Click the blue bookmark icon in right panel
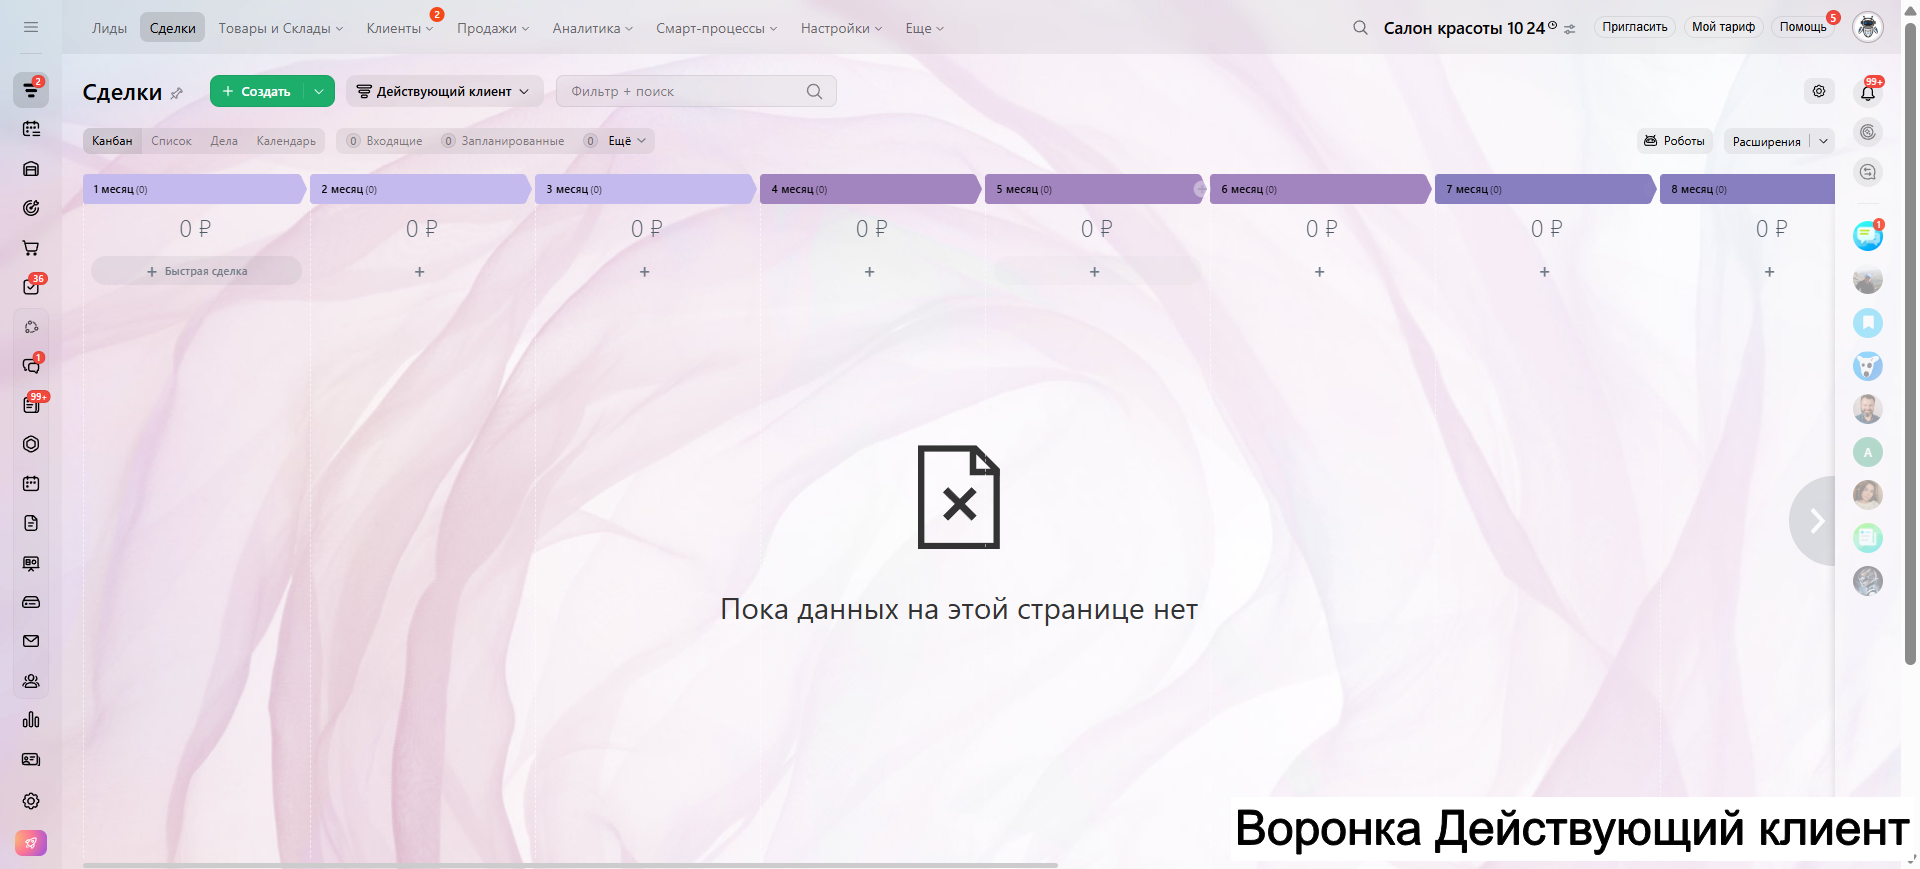Image resolution: width=1920 pixels, height=869 pixels. [x=1868, y=323]
